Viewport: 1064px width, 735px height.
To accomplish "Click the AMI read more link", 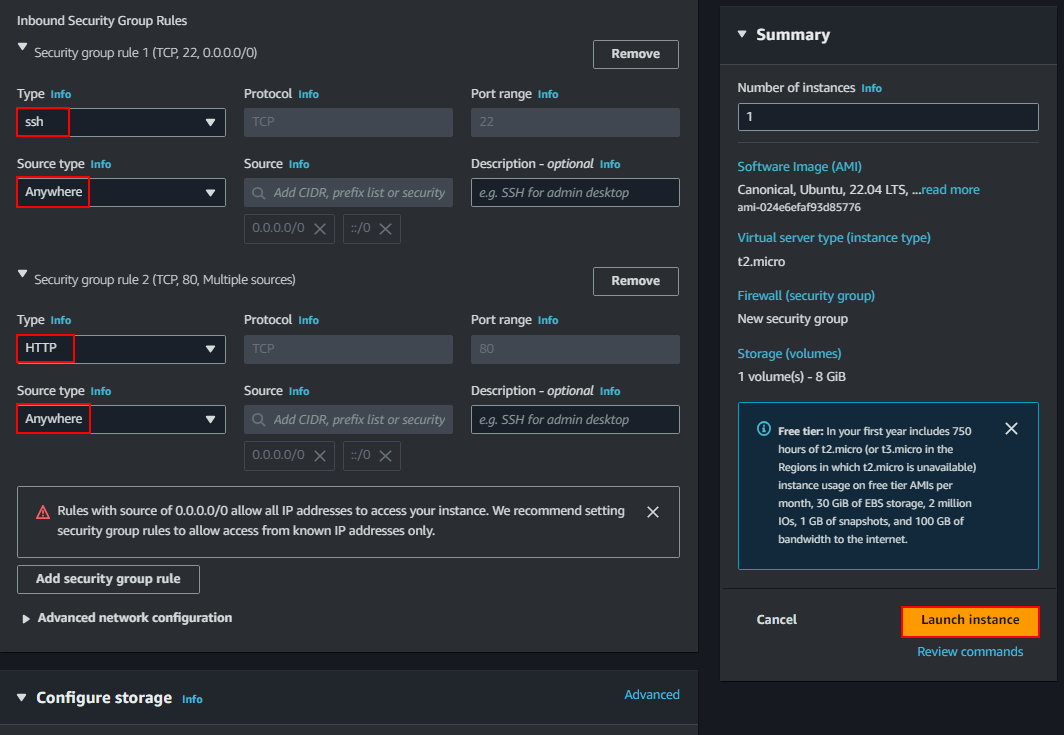I will coord(950,190).
